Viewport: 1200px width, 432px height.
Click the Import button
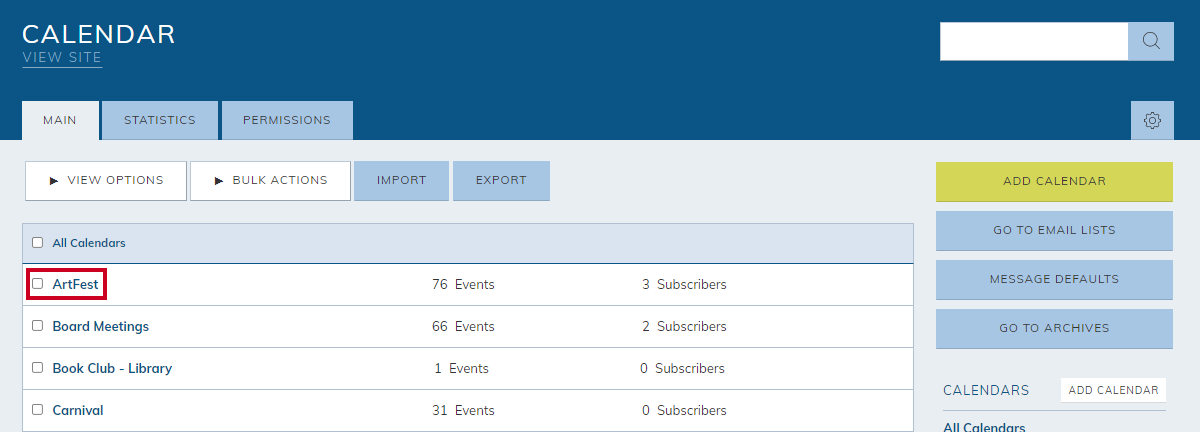pos(402,181)
